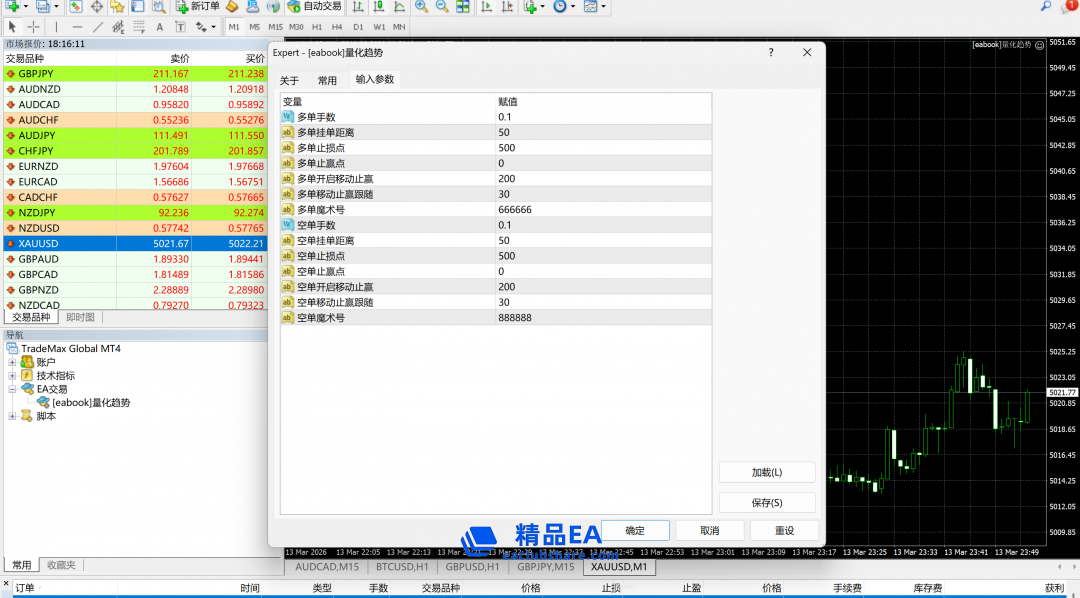Select the crosshair tool
The width and height of the screenshot is (1080, 598).
pos(33,27)
